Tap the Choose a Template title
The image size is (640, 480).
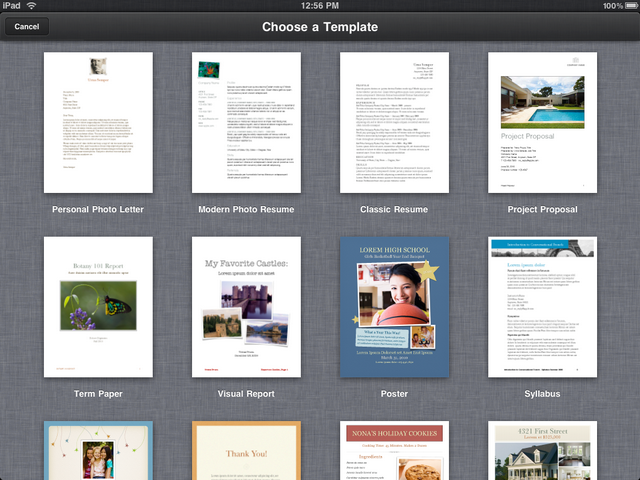[320, 27]
